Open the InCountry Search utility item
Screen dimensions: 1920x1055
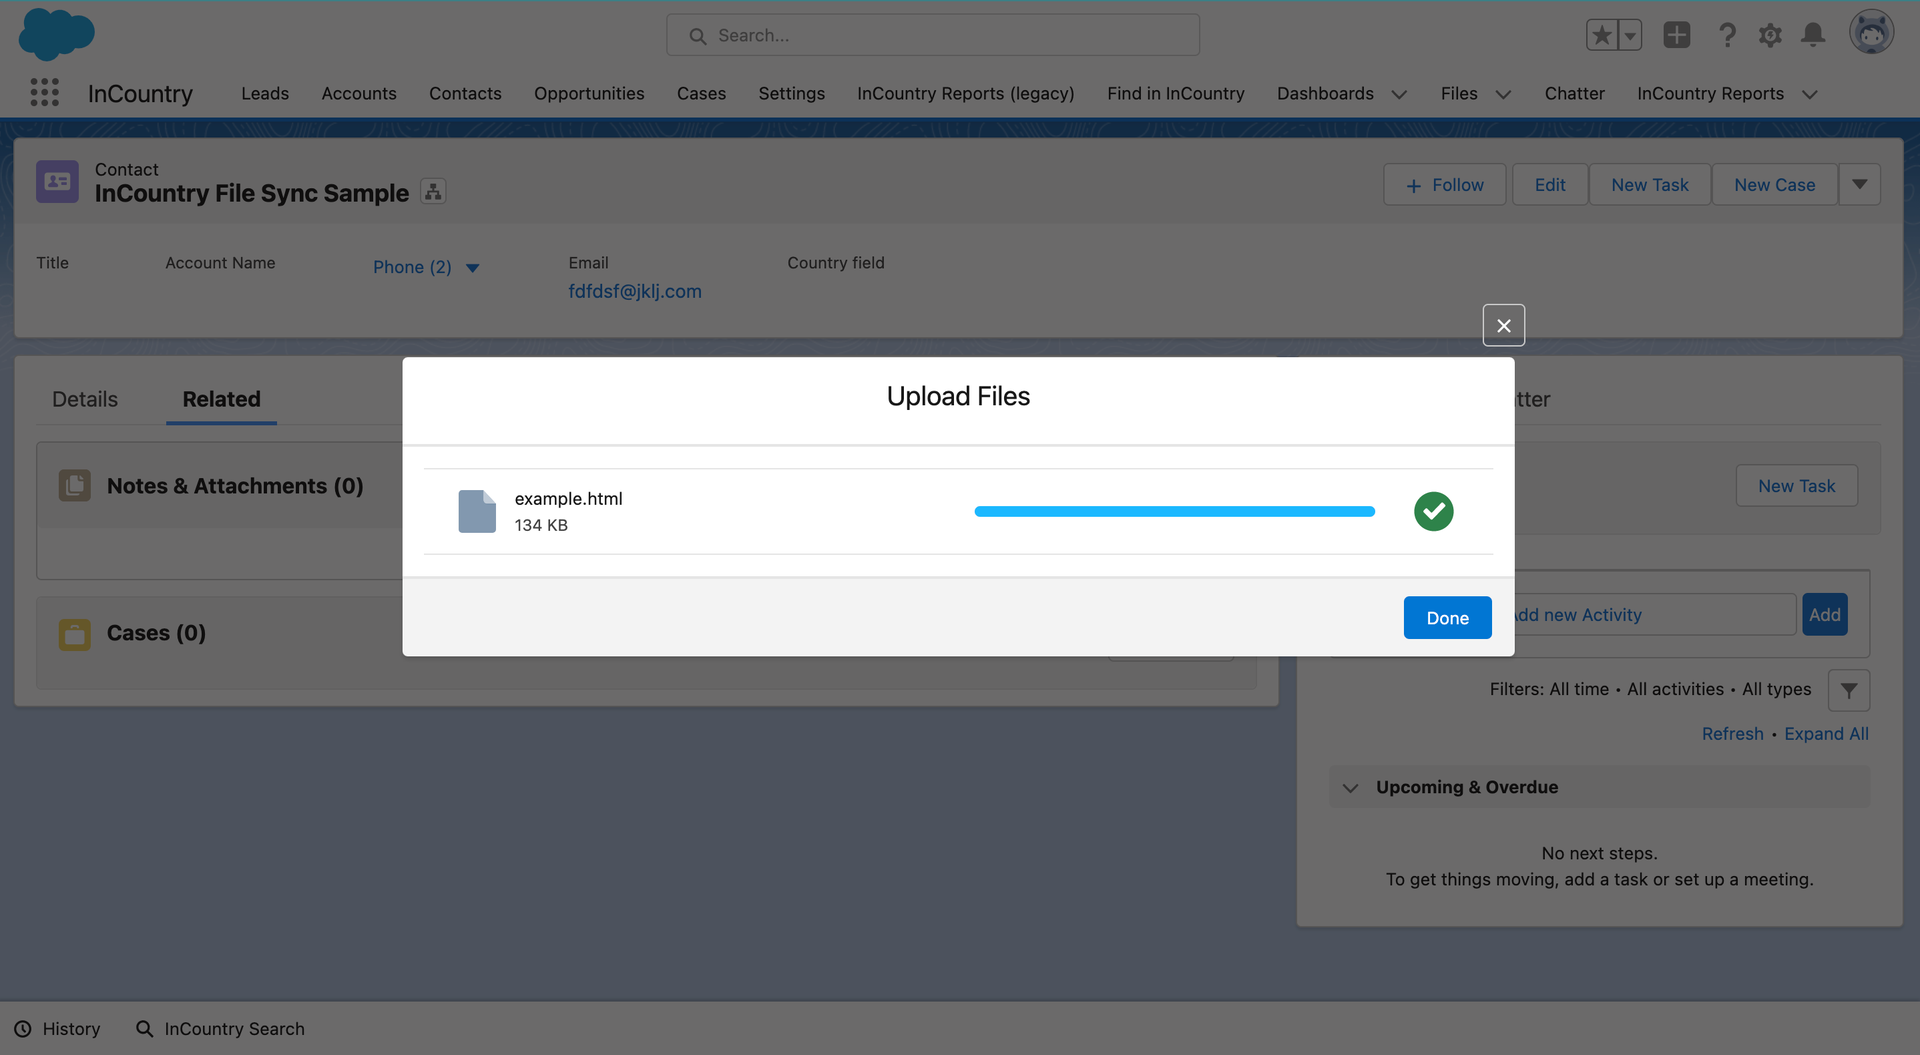pyautogui.click(x=220, y=1029)
